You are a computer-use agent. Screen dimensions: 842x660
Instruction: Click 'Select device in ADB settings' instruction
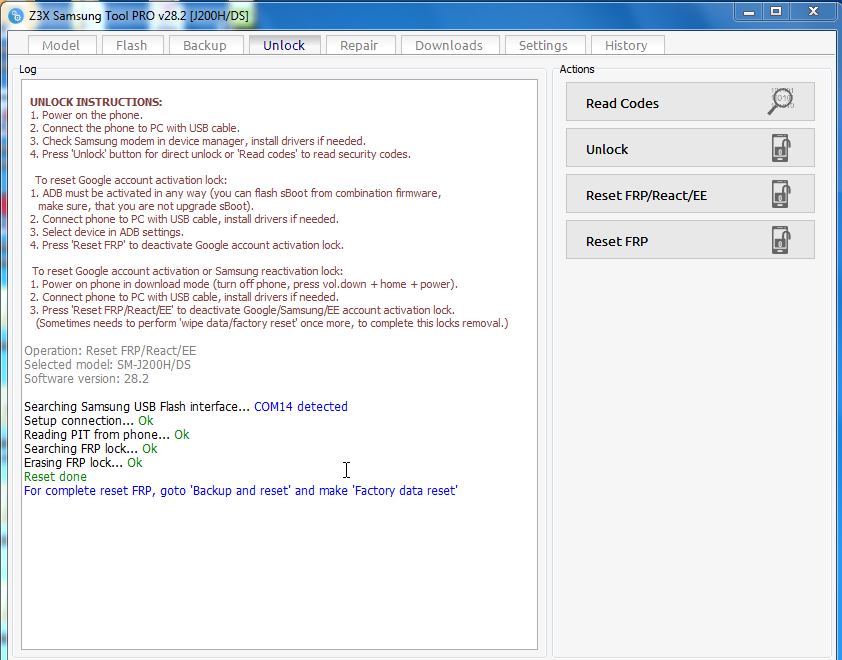[107, 232]
